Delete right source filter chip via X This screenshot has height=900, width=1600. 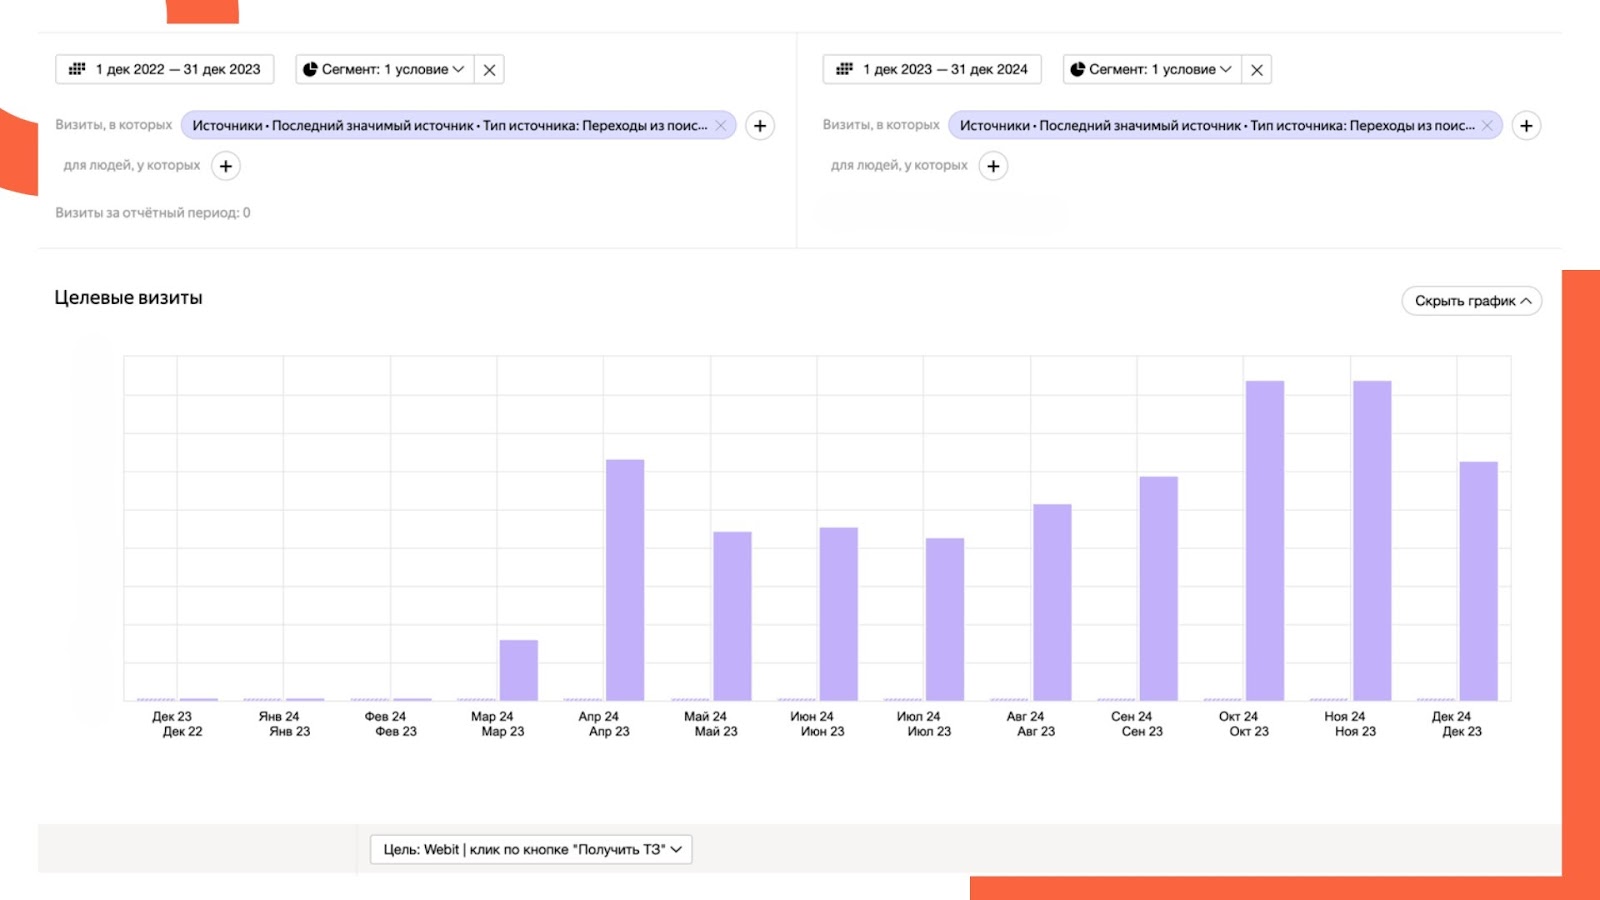click(1487, 126)
